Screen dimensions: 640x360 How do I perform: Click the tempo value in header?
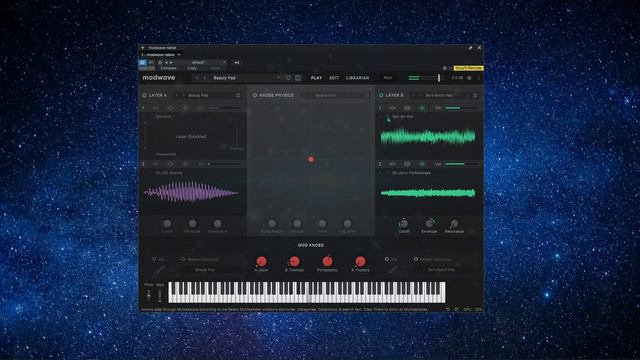pos(457,78)
